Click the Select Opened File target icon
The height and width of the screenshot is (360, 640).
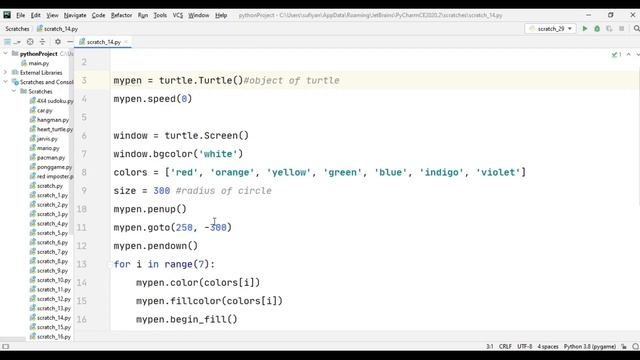pos(30,42)
